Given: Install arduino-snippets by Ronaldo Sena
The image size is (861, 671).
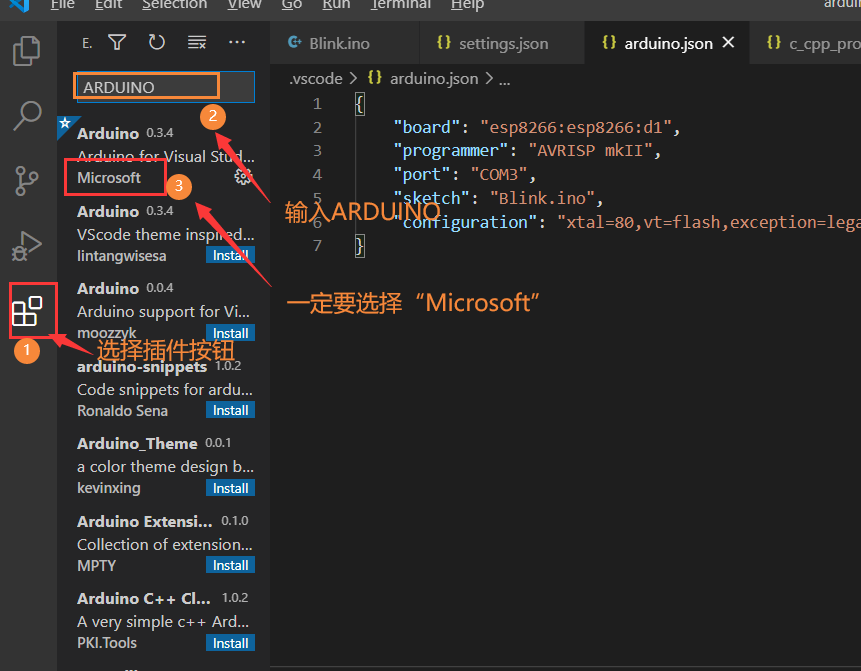Looking at the screenshot, I should pos(230,410).
